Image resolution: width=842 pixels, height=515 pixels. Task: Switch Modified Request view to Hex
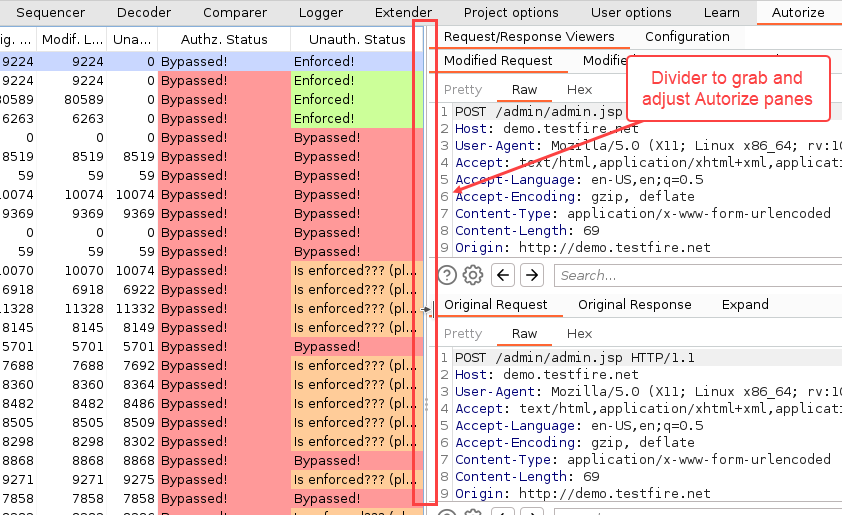(580, 90)
